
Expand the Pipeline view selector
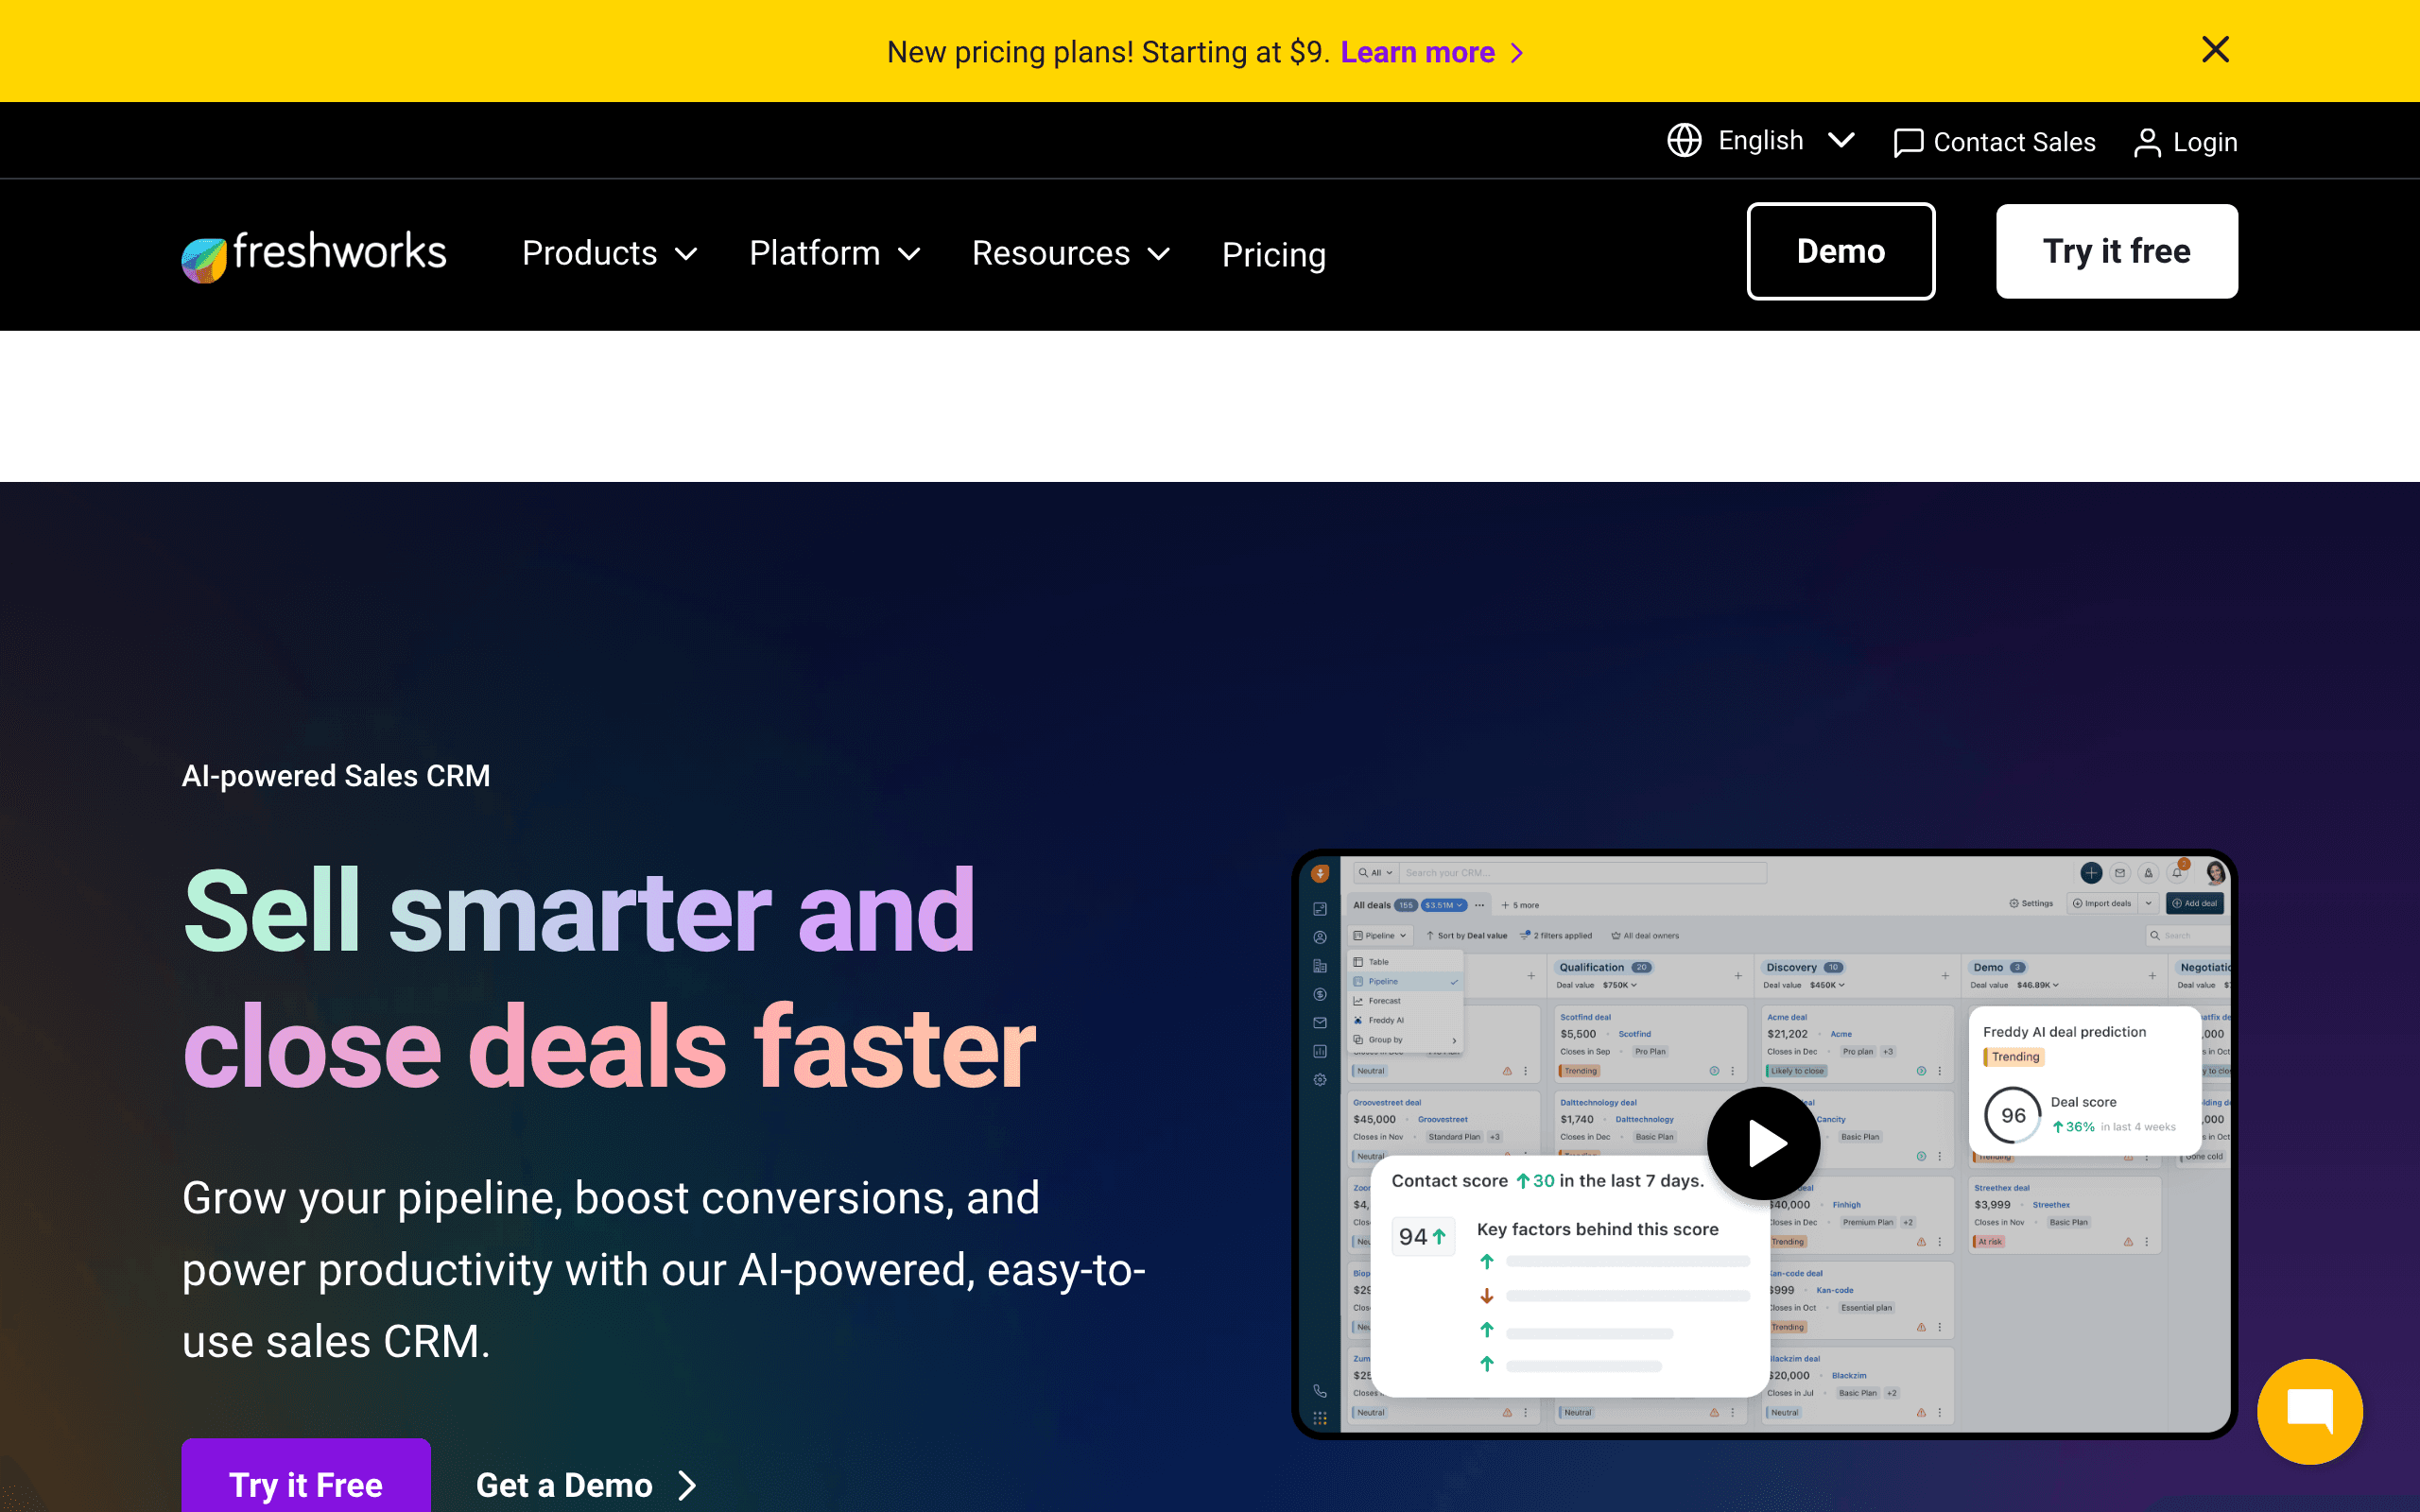[1380, 936]
